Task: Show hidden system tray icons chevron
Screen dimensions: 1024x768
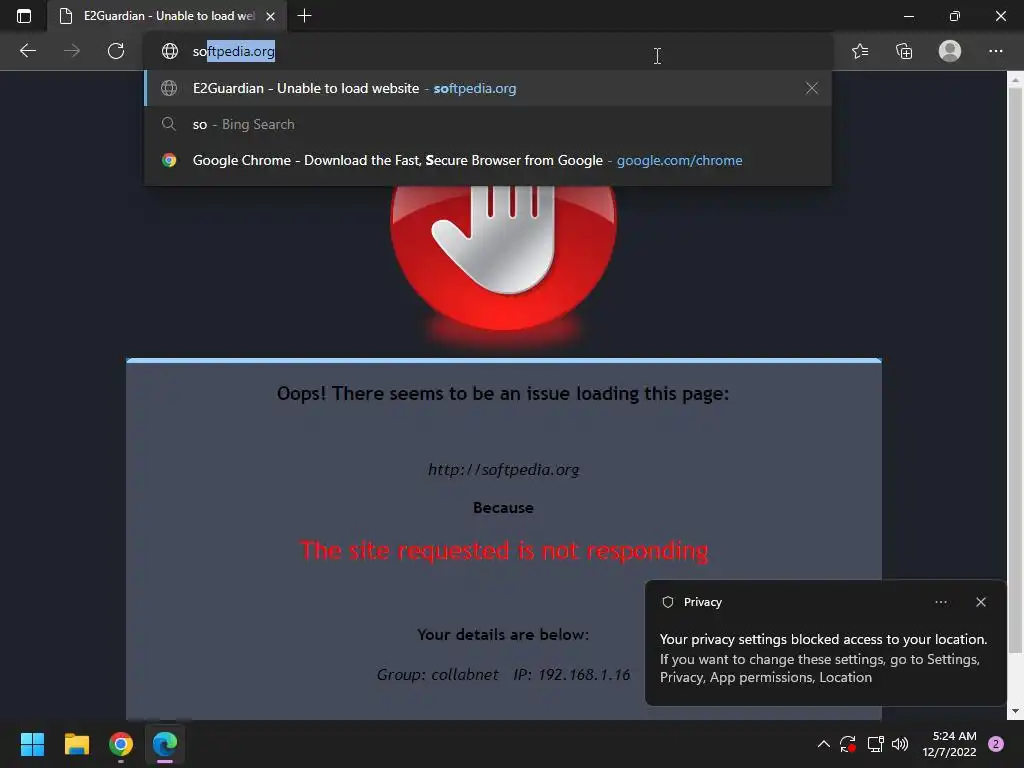Action: [824, 744]
